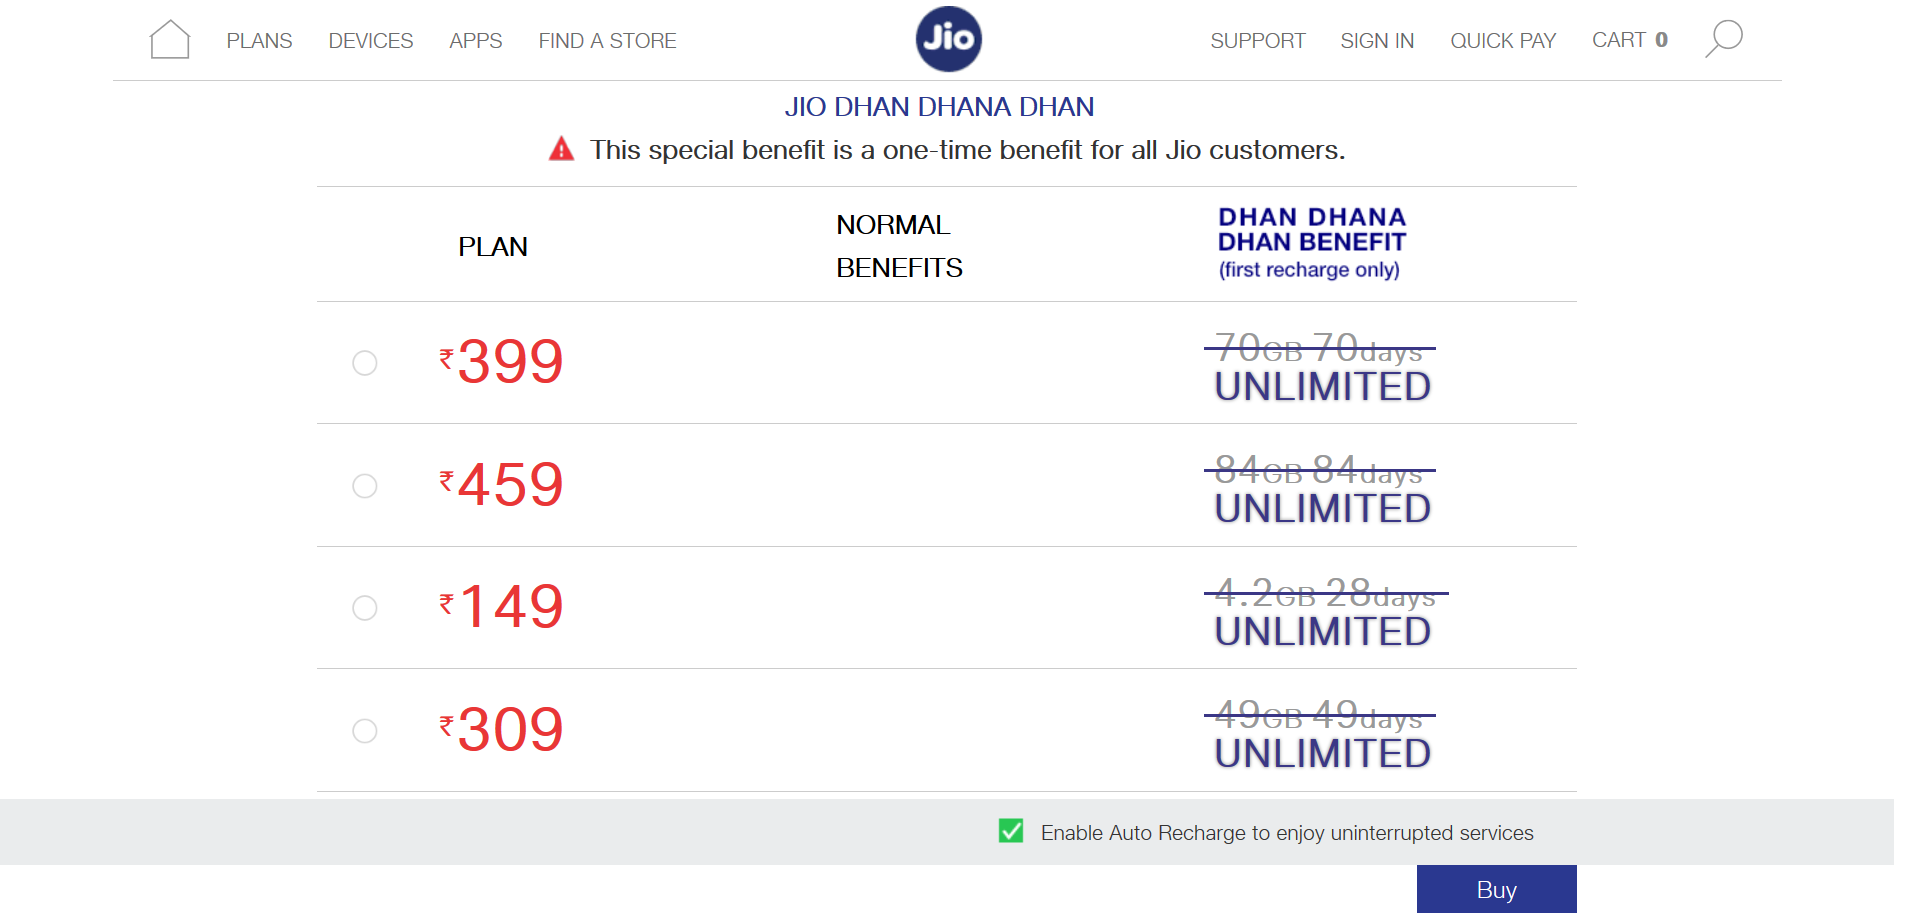
Task: Go to the Apps menu
Action: click(x=475, y=41)
